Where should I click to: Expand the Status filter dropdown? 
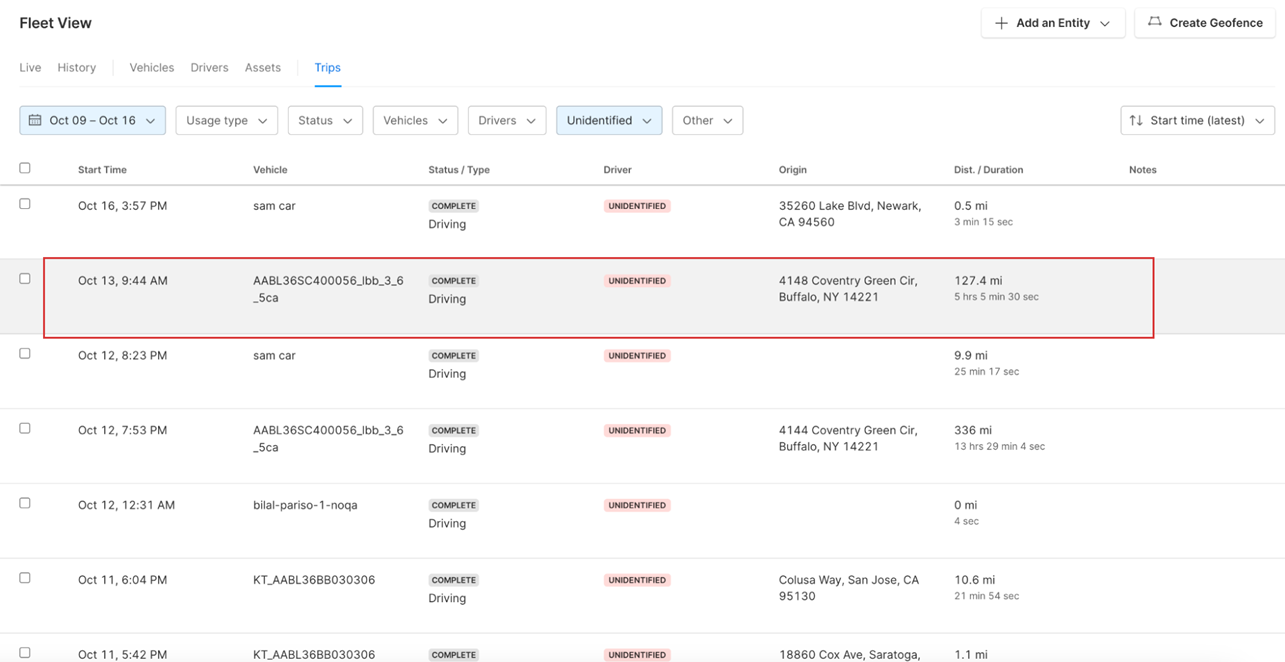325,120
